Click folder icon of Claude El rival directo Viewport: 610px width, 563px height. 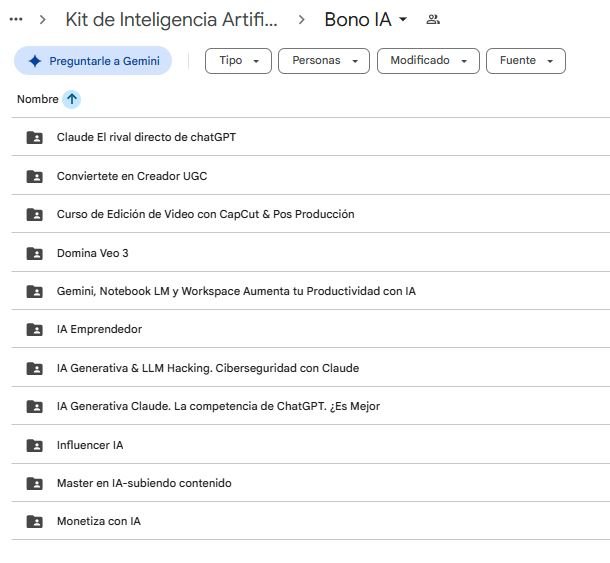coord(35,137)
